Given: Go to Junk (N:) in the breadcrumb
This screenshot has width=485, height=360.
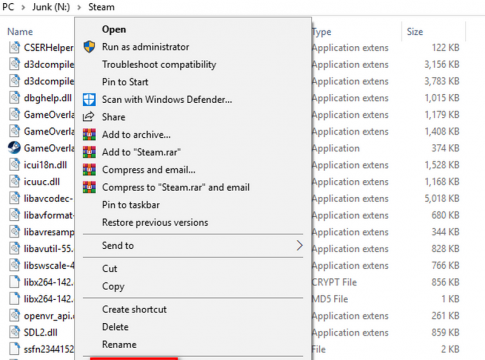Looking at the screenshot, I should click(51, 7).
